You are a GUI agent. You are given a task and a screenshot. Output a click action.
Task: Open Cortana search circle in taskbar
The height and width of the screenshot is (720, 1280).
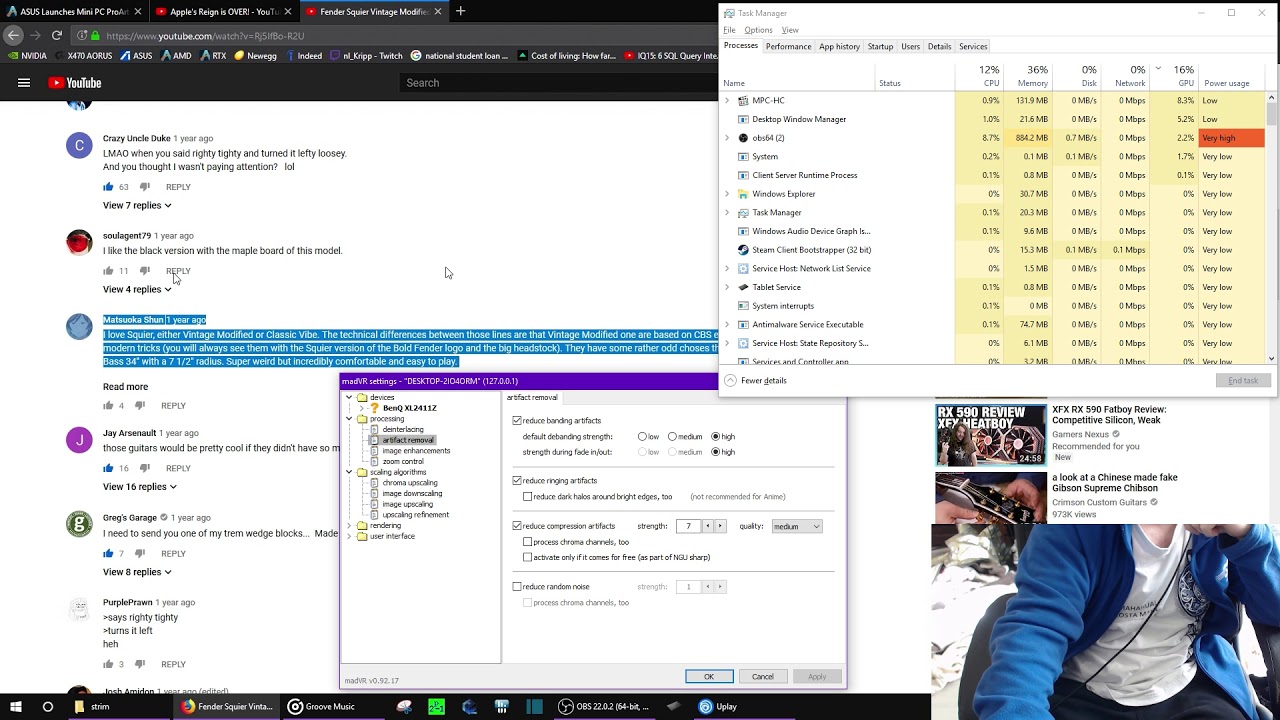[x=47, y=706]
